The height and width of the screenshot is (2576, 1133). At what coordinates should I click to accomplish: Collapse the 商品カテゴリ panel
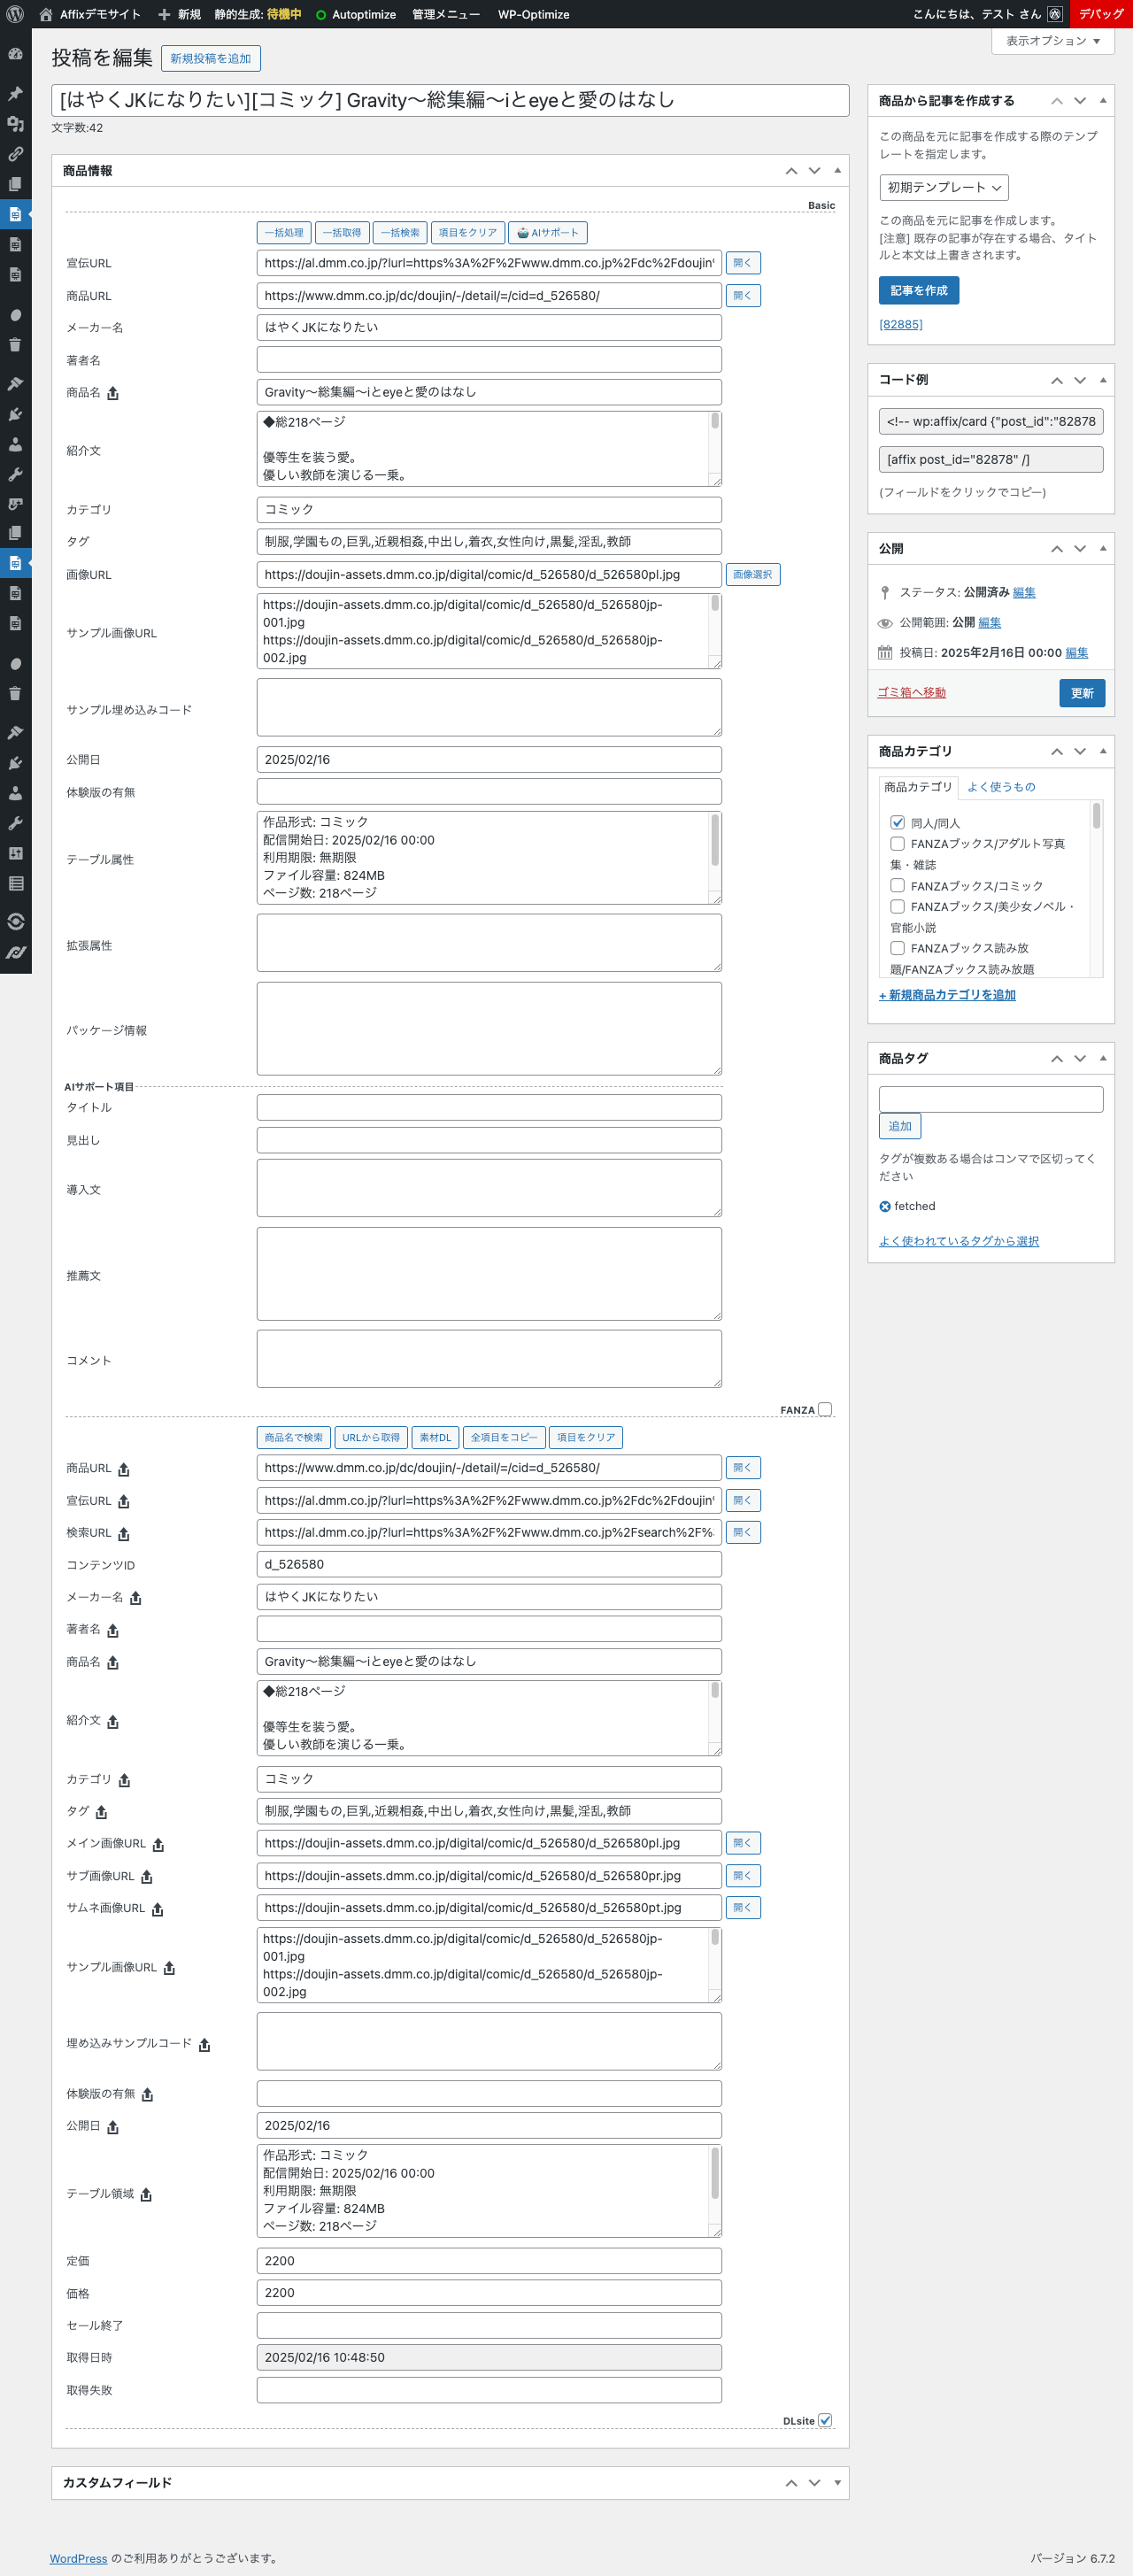(x=1103, y=751)
